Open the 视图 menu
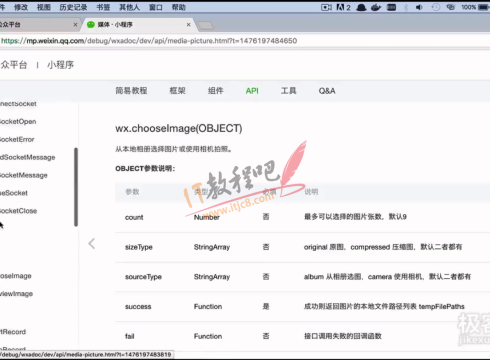 (44, 7)
